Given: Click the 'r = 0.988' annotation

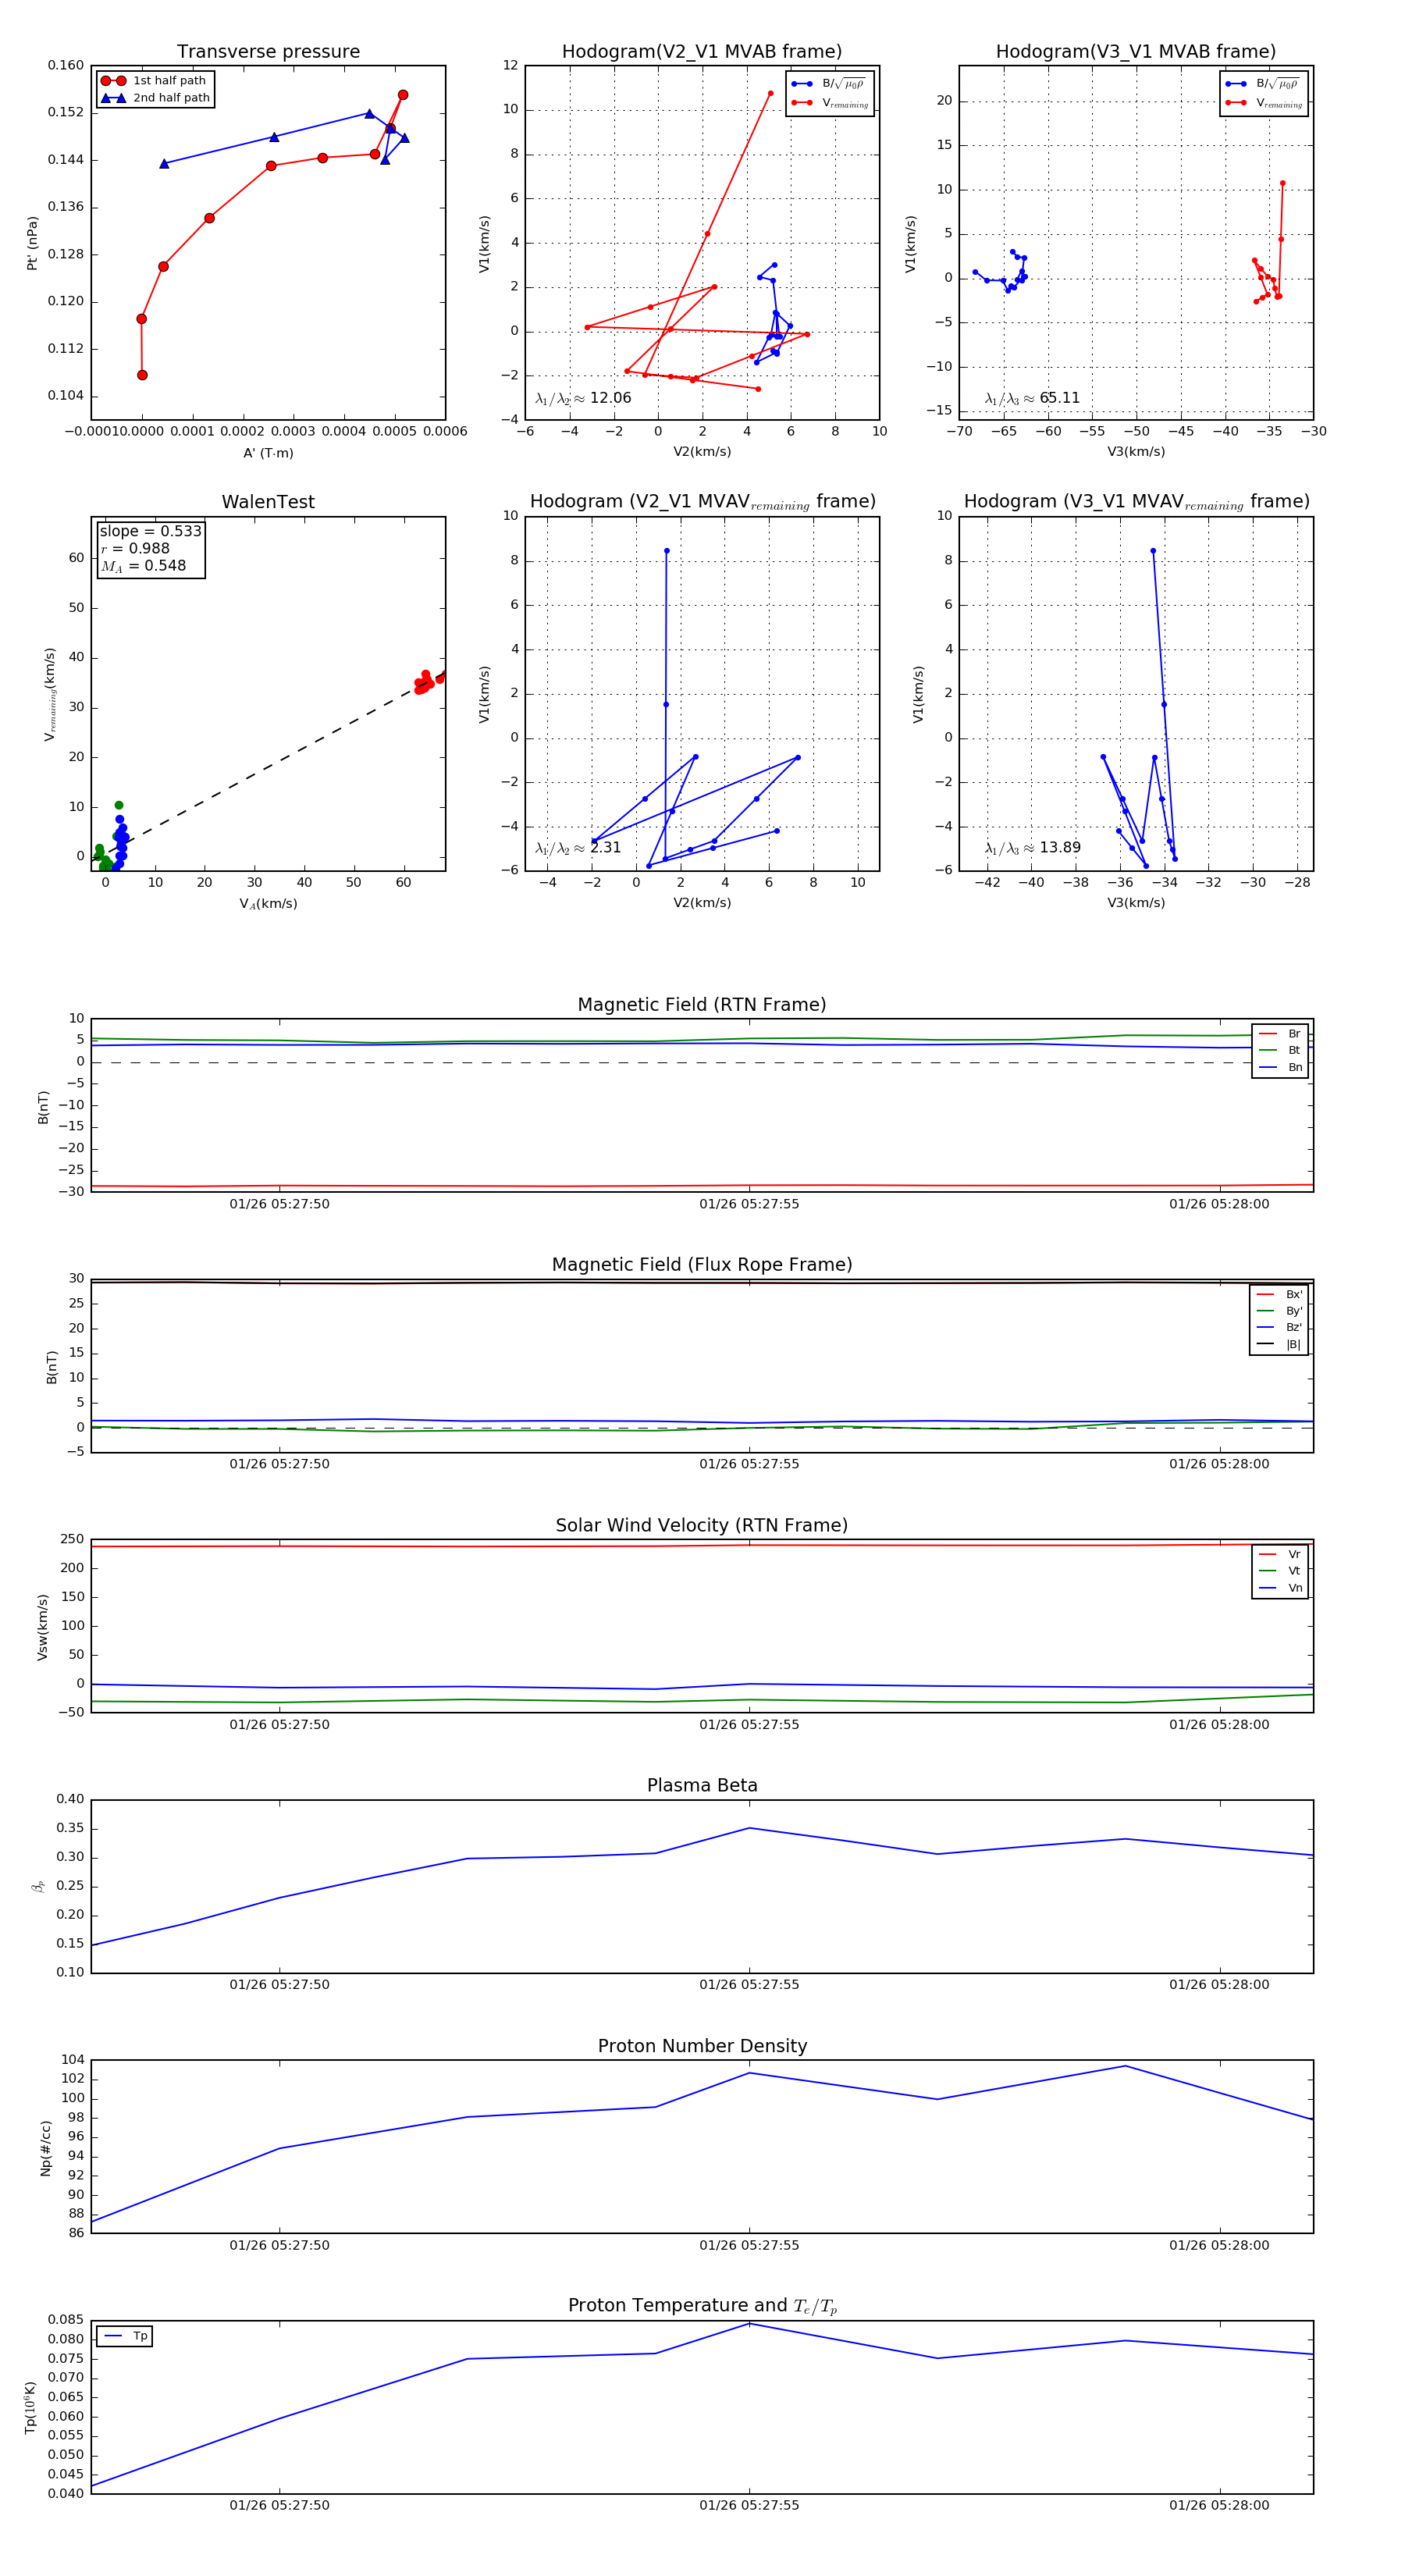Looking at the screenshot, I should click(x=135, y=548).
